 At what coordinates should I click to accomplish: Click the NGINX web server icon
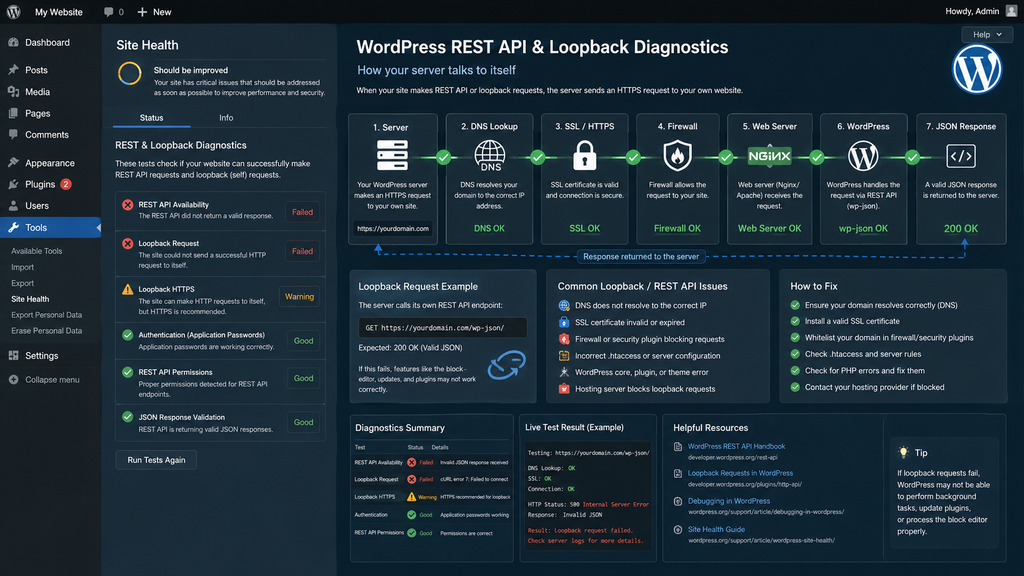pos(769,156)
